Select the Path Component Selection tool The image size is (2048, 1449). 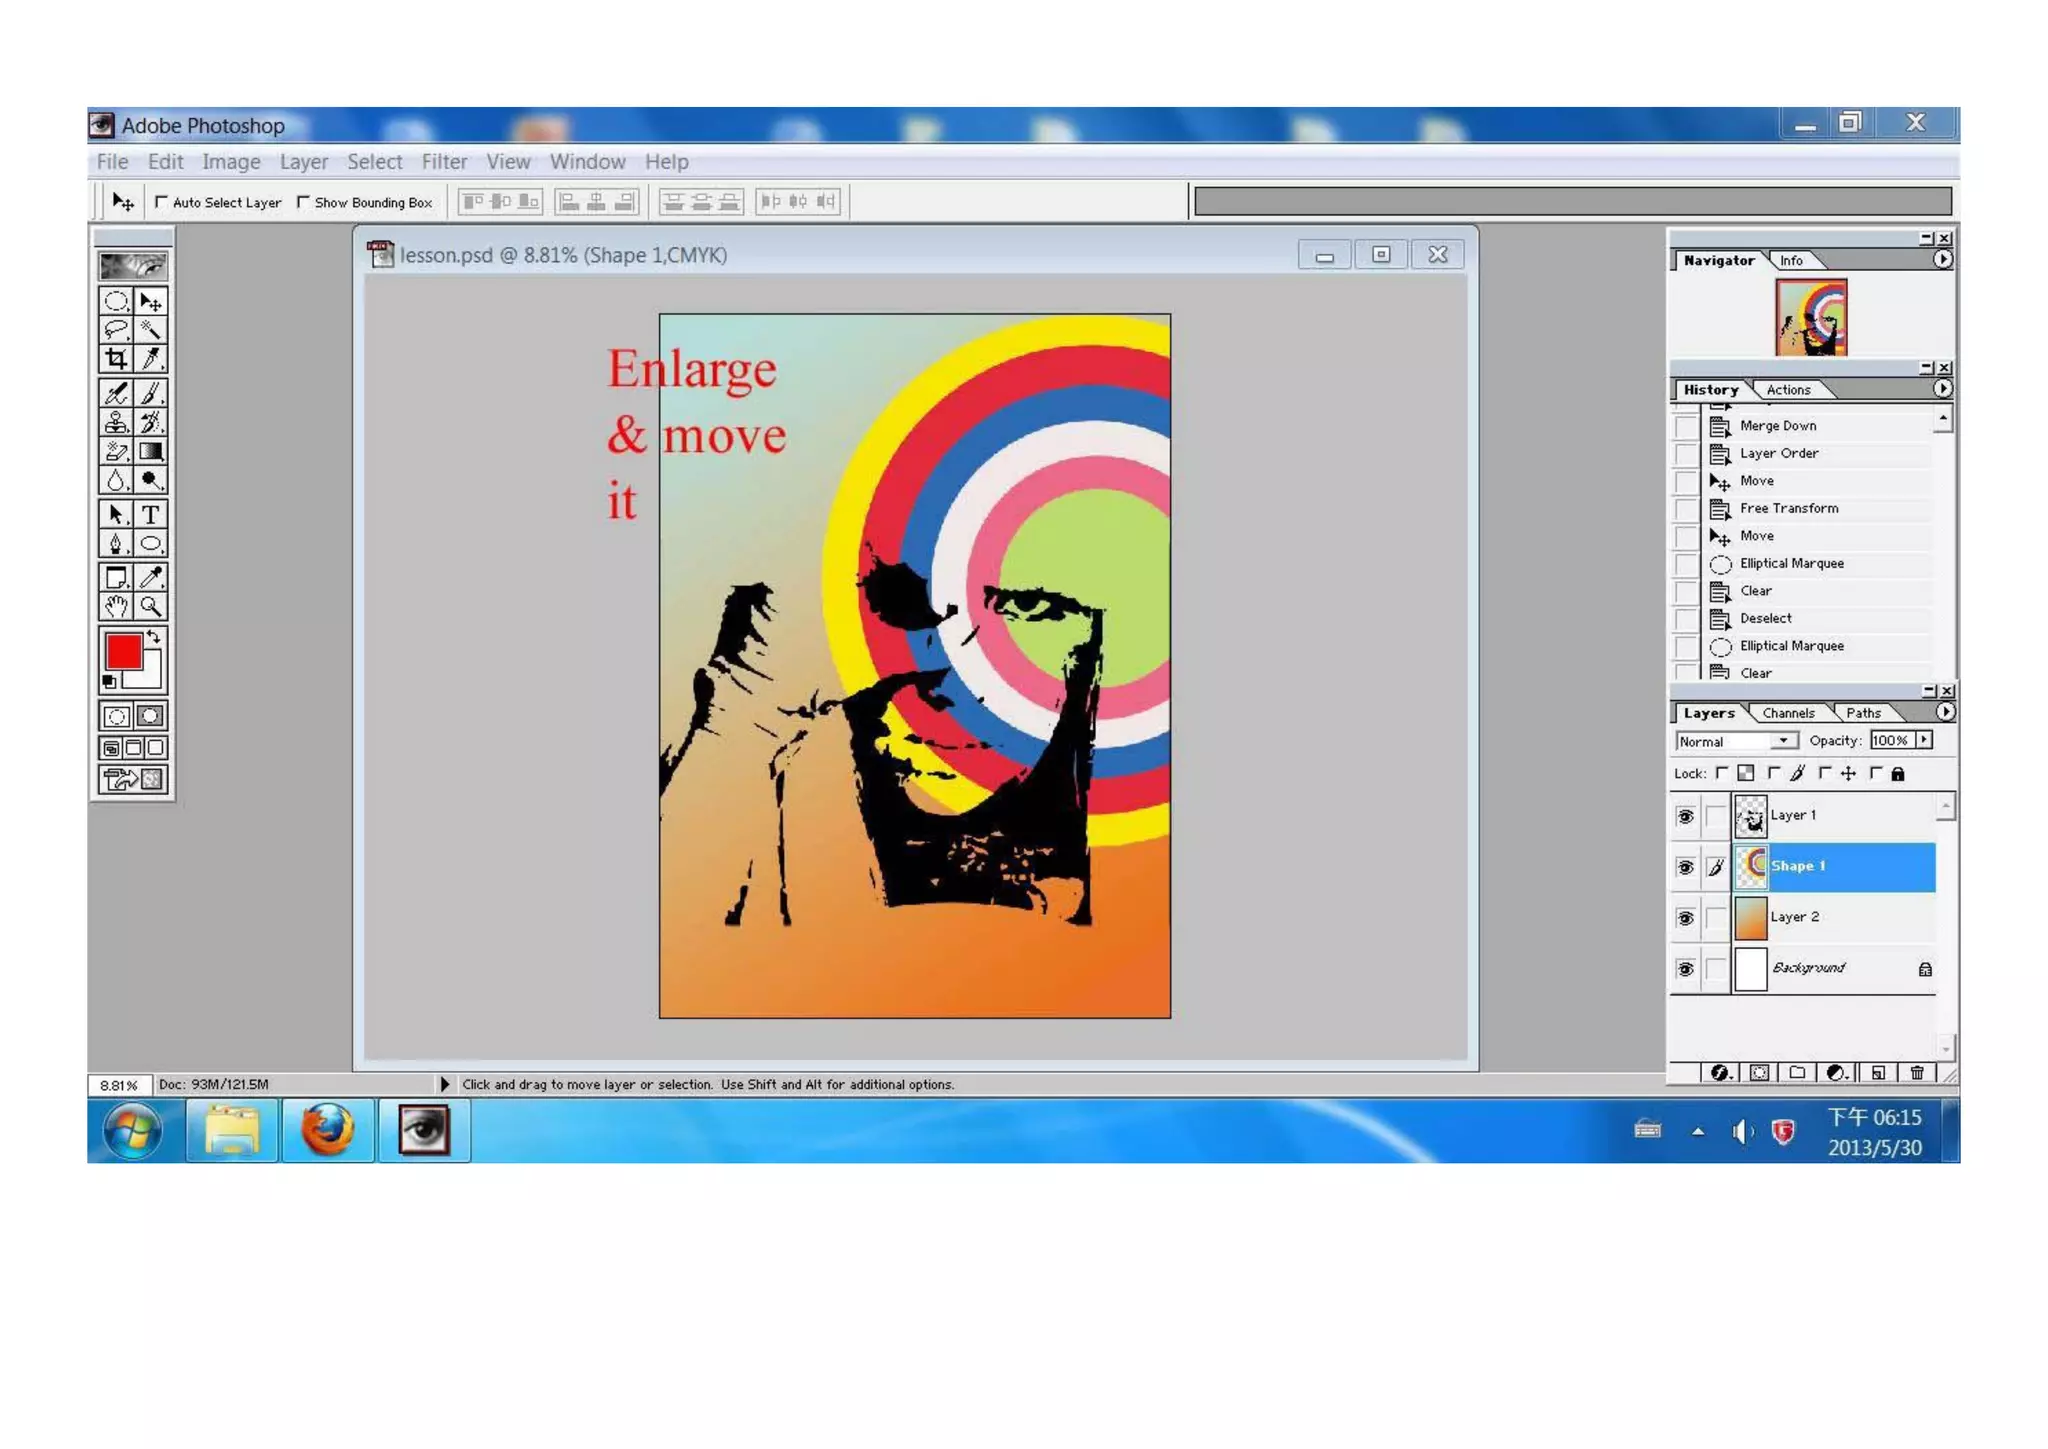pos(116,514)
